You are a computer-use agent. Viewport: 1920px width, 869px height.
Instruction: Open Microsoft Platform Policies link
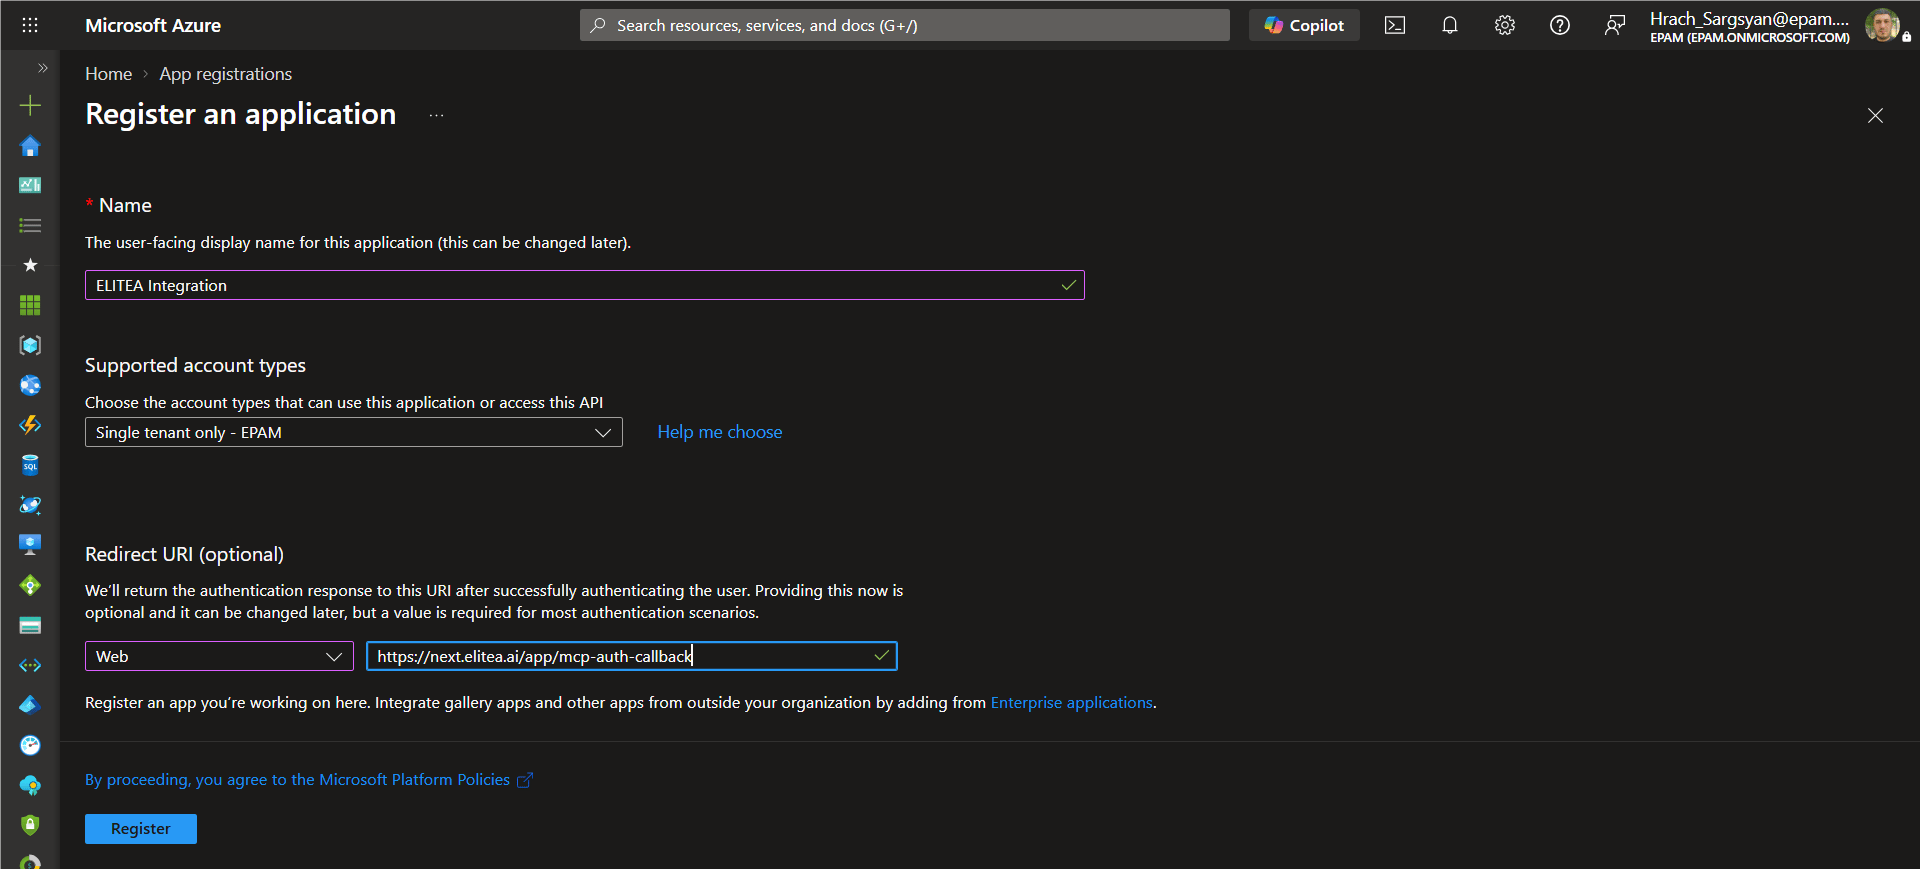[x=308, y=780]
